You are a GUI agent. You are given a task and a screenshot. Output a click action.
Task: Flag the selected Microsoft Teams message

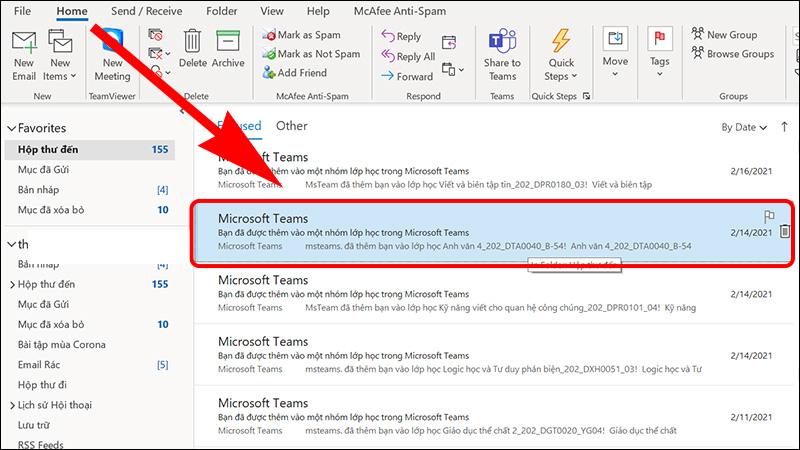[769, 216]
